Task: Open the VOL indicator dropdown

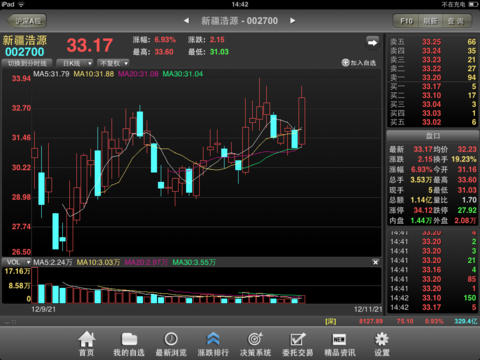Action: click(x=17, y=262)
